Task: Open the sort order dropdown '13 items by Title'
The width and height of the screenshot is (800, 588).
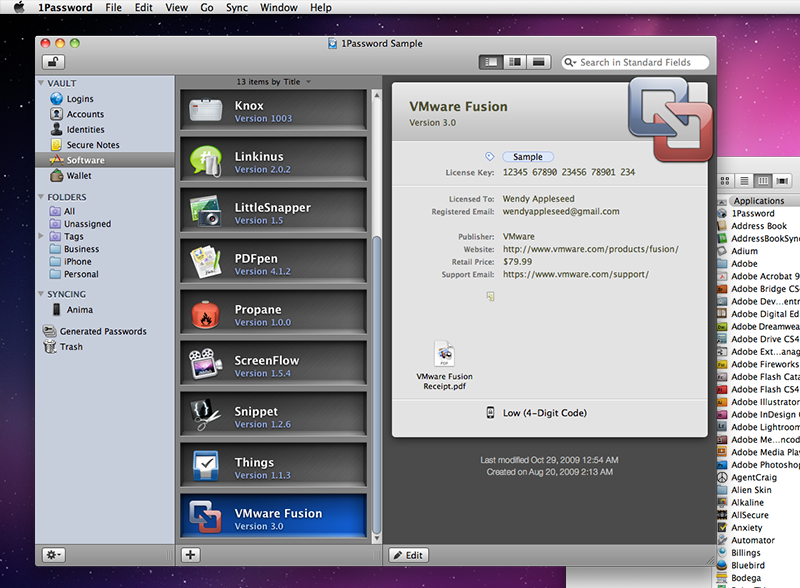Action: click(x=273, y=82)
